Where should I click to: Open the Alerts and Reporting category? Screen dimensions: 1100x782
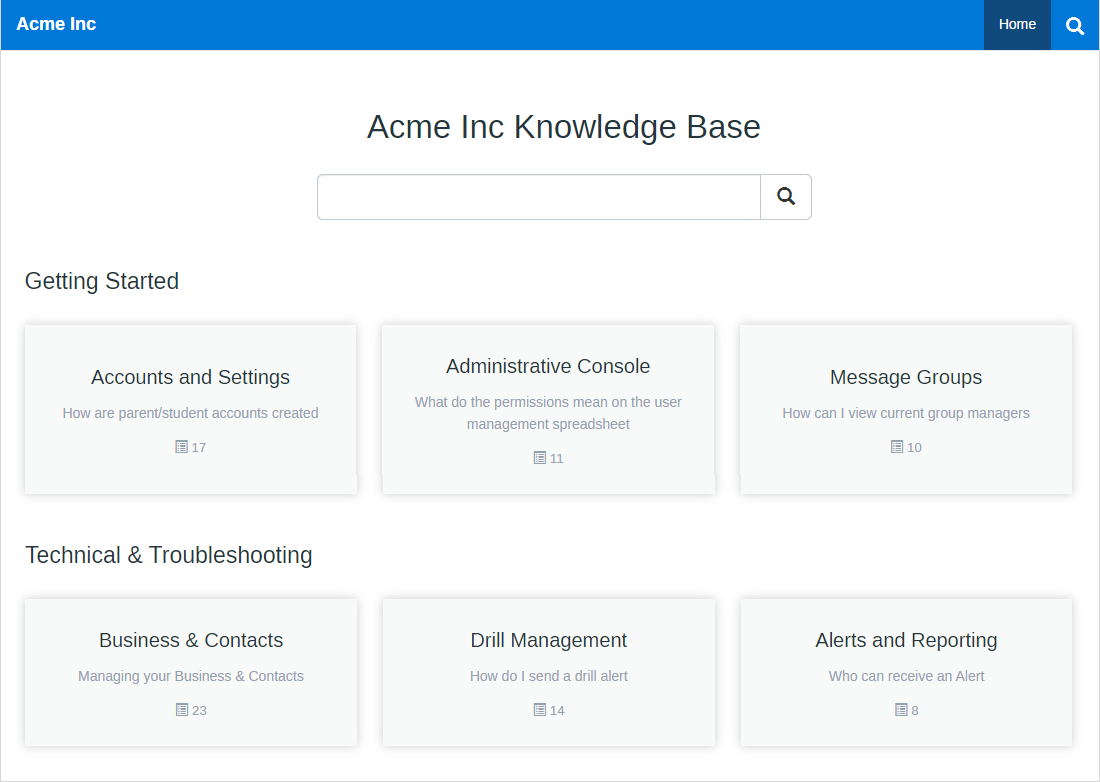pos(906,640)
